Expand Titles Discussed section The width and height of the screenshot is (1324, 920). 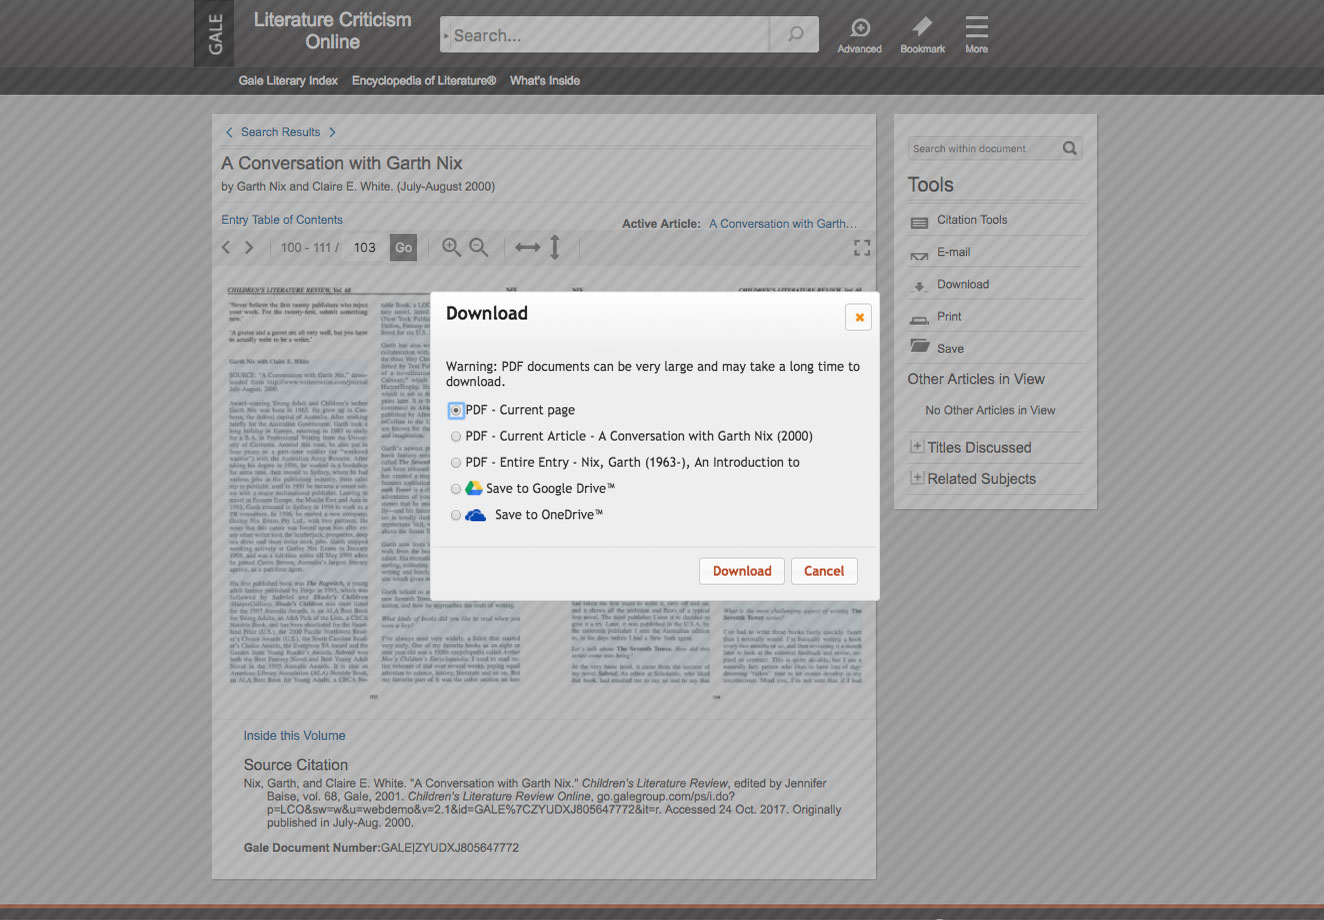917,446
